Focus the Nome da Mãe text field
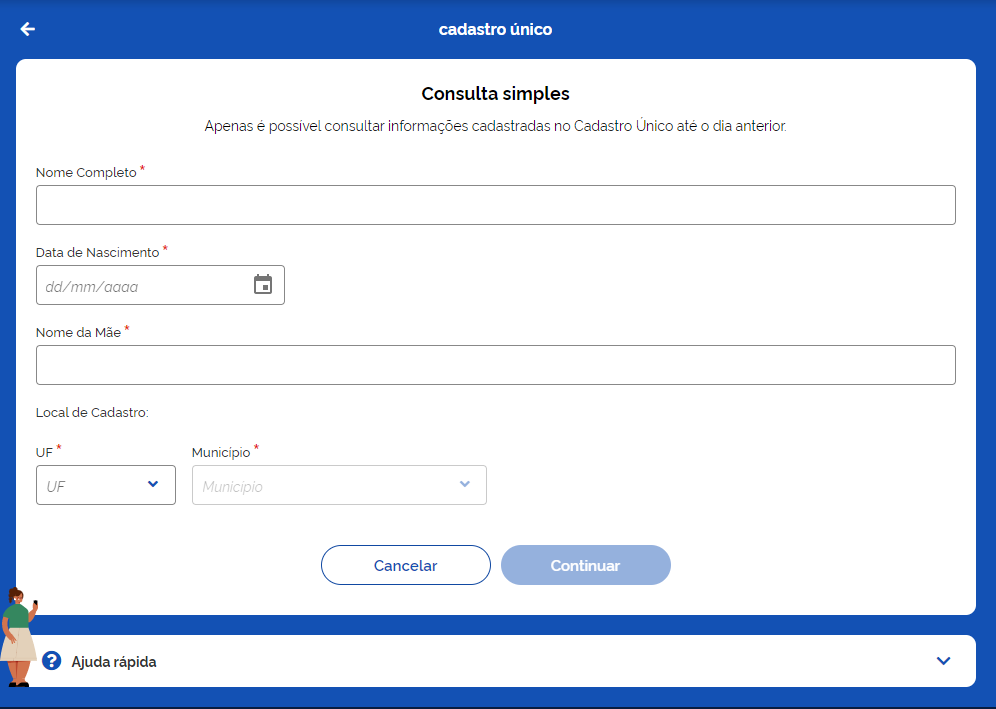 coord(495,365)
